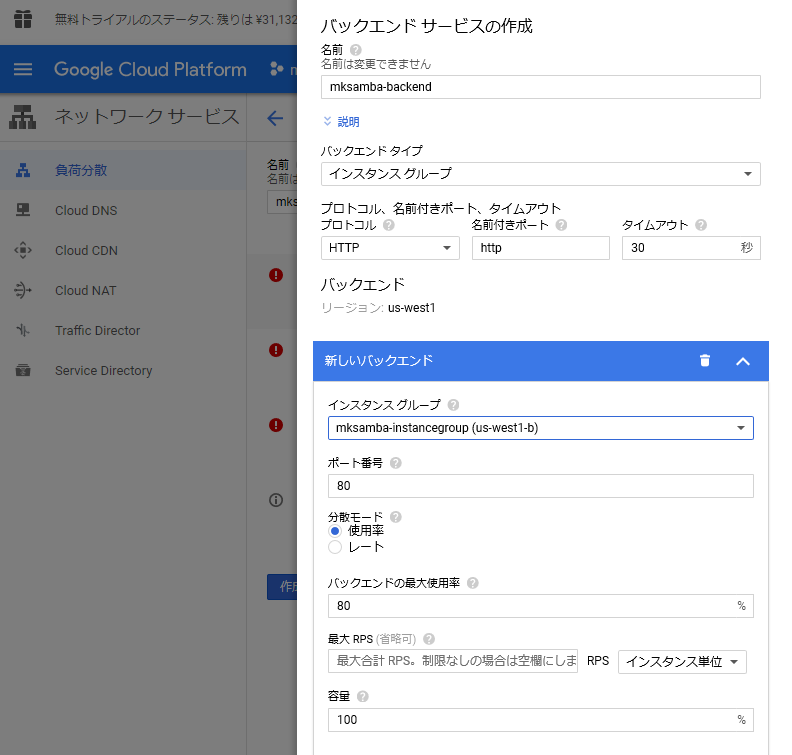
Task: Click the load balancing sidebar icon
Action: pyautogui.click(x=23, y=170)
